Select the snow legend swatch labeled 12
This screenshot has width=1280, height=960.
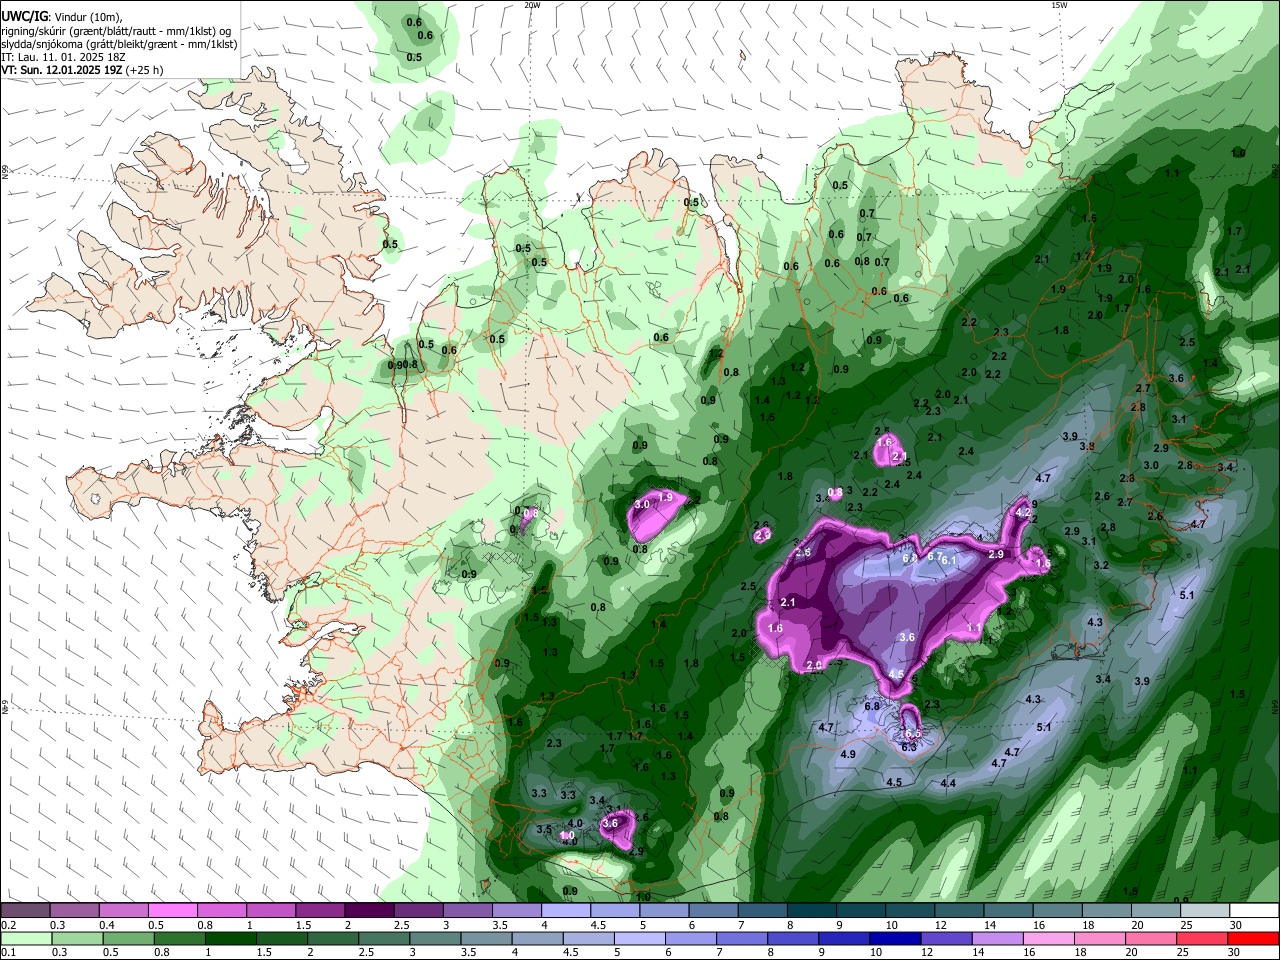(958, 911)
